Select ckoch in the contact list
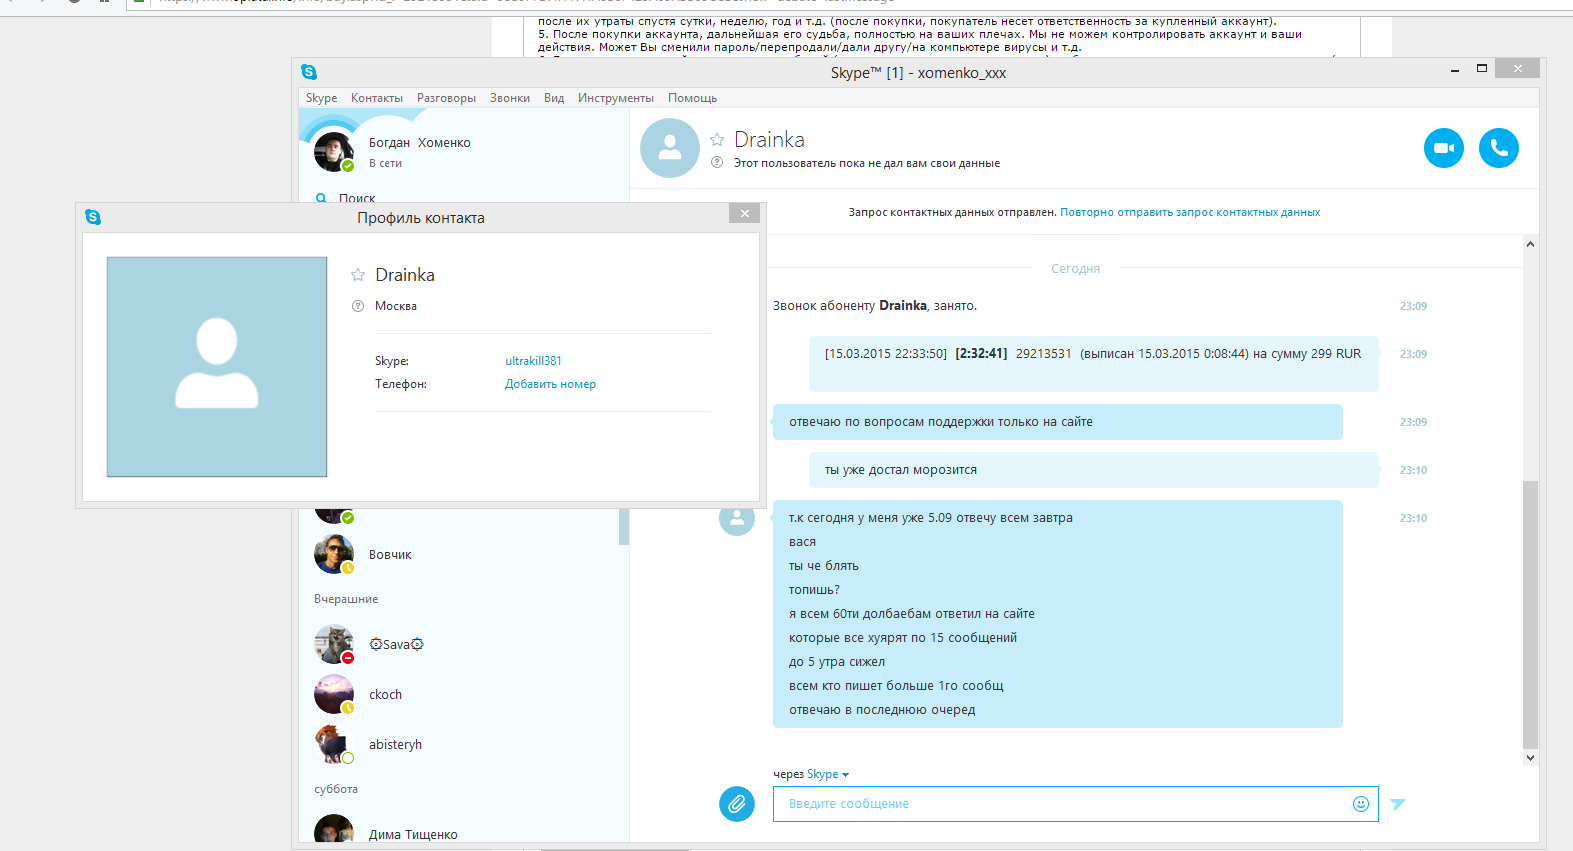The width and height of the screenshot is (1573, 851). 385,694
